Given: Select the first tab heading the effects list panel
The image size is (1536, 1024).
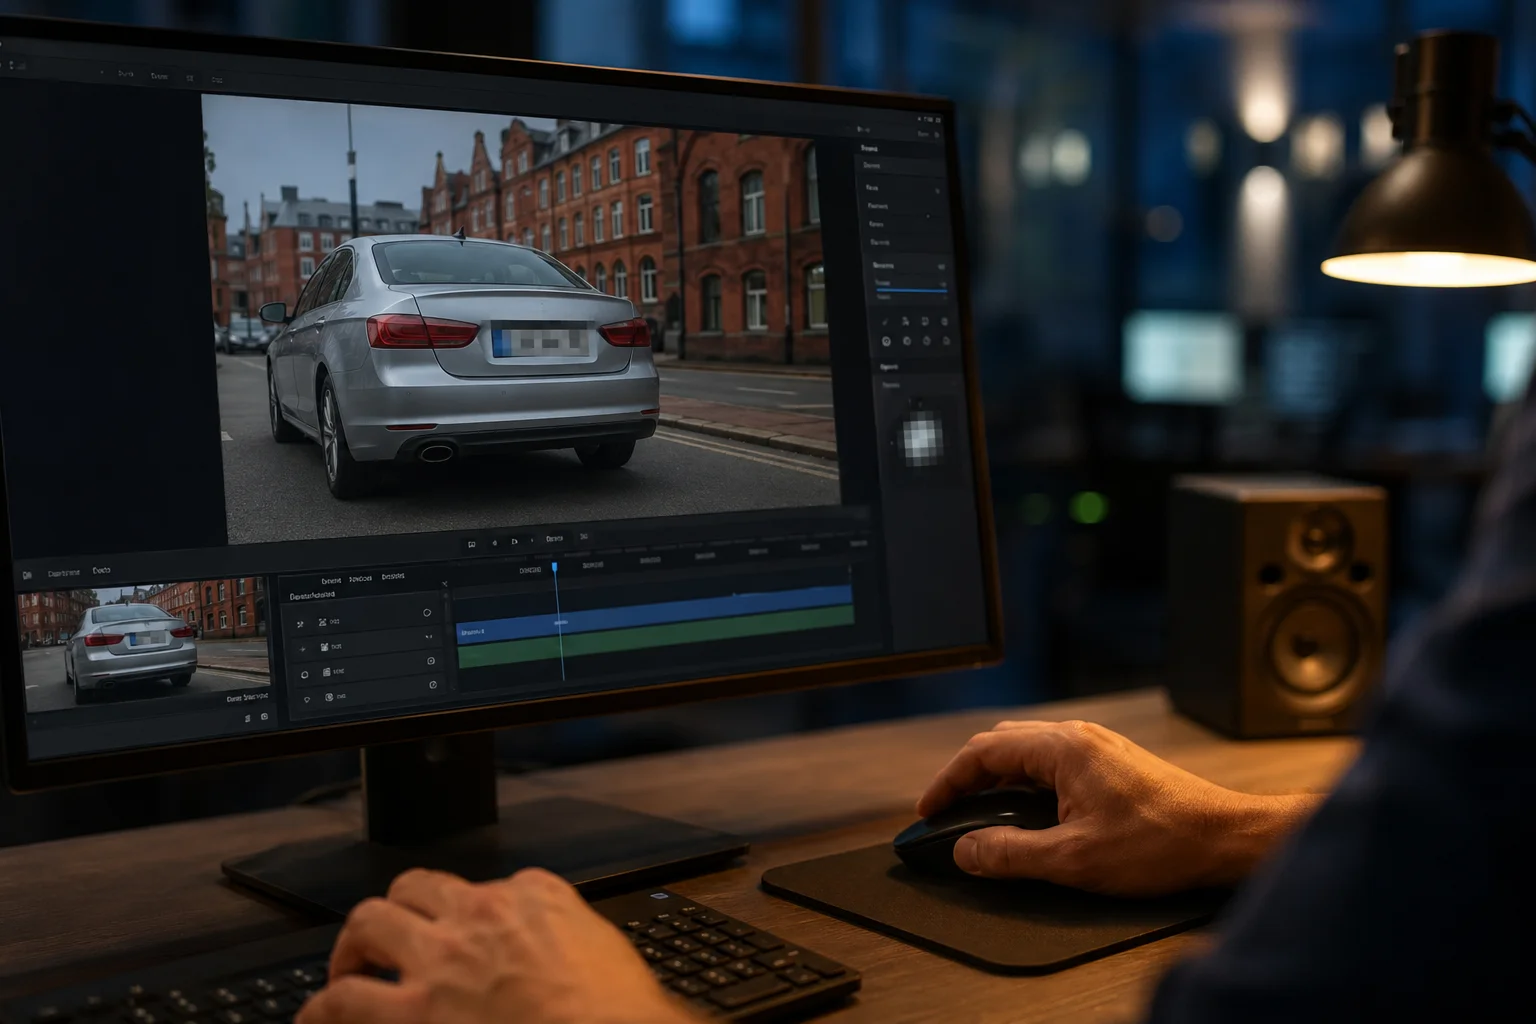Looking at the screenshot, I should pos(331,580).
